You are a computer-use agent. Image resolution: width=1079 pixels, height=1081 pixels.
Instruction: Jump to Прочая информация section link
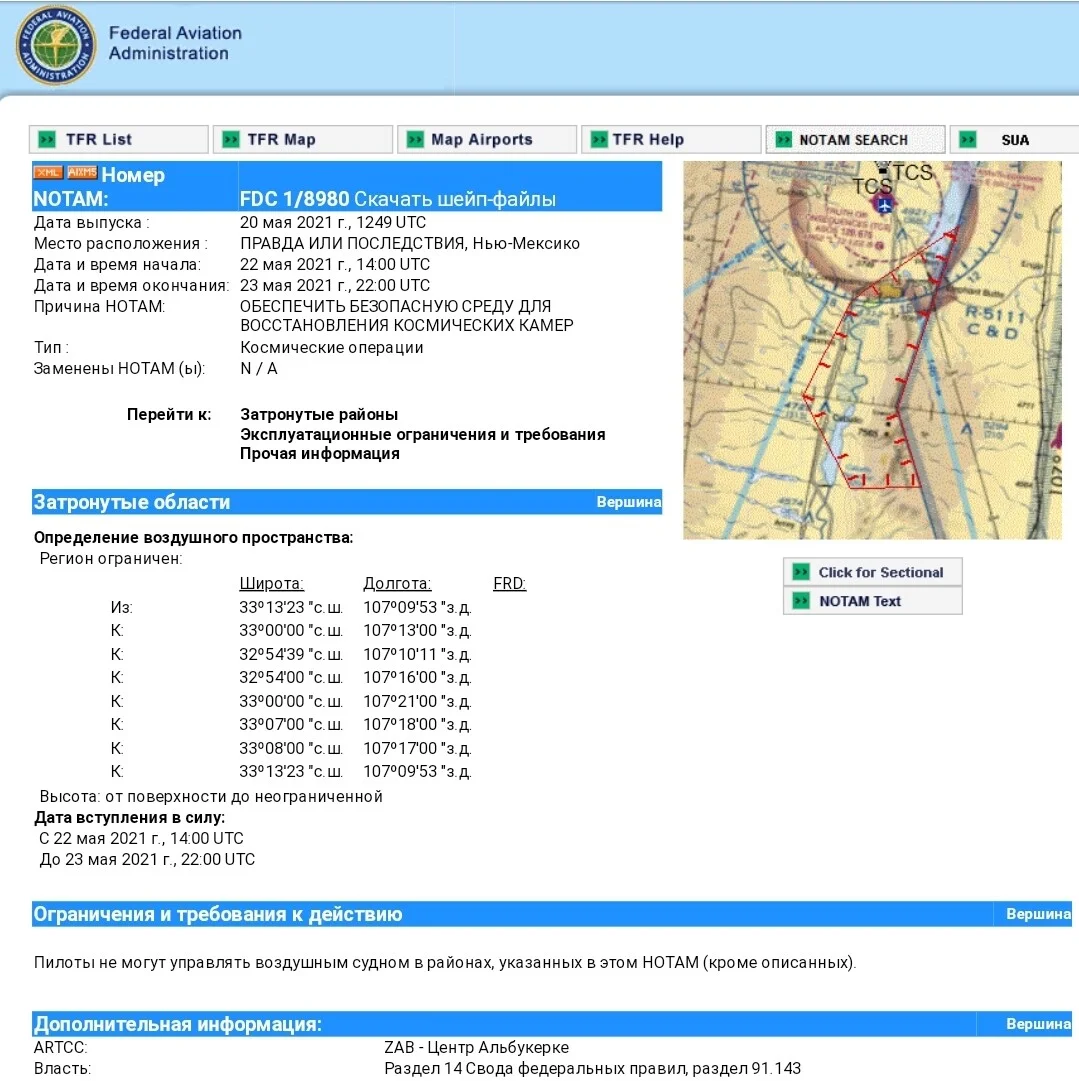320,454
